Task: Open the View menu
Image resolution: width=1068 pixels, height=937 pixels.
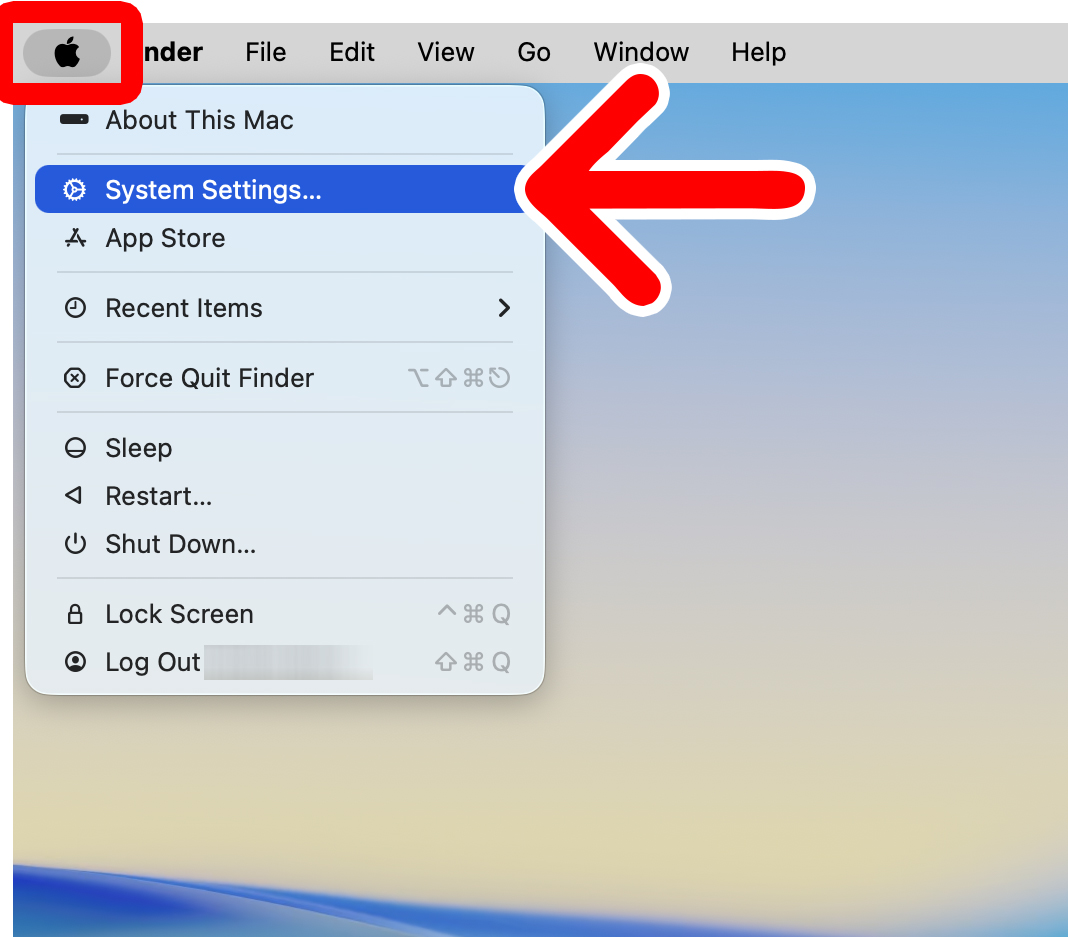Action: [x=446, y=52]
